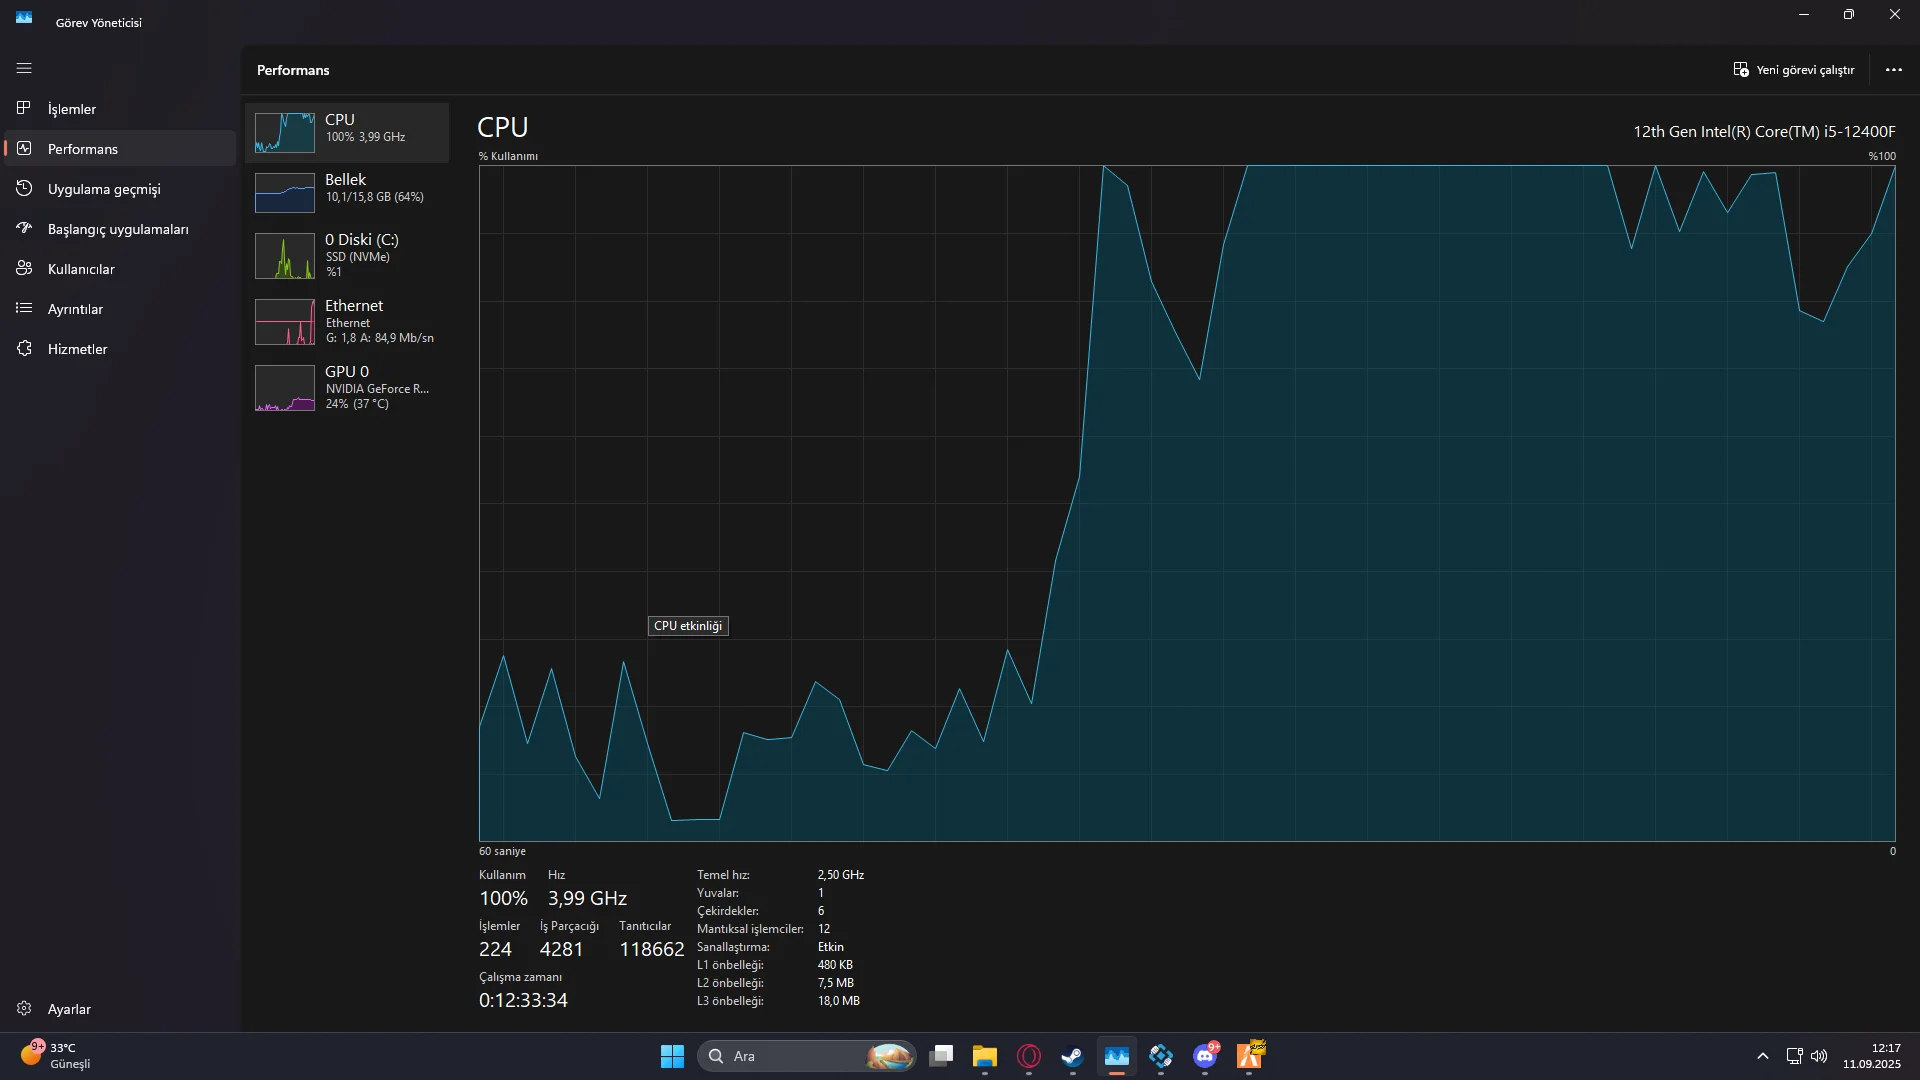Select the CPU performance thumbnail
This screenshot has height=1080, width=1920.
point(285,132)
